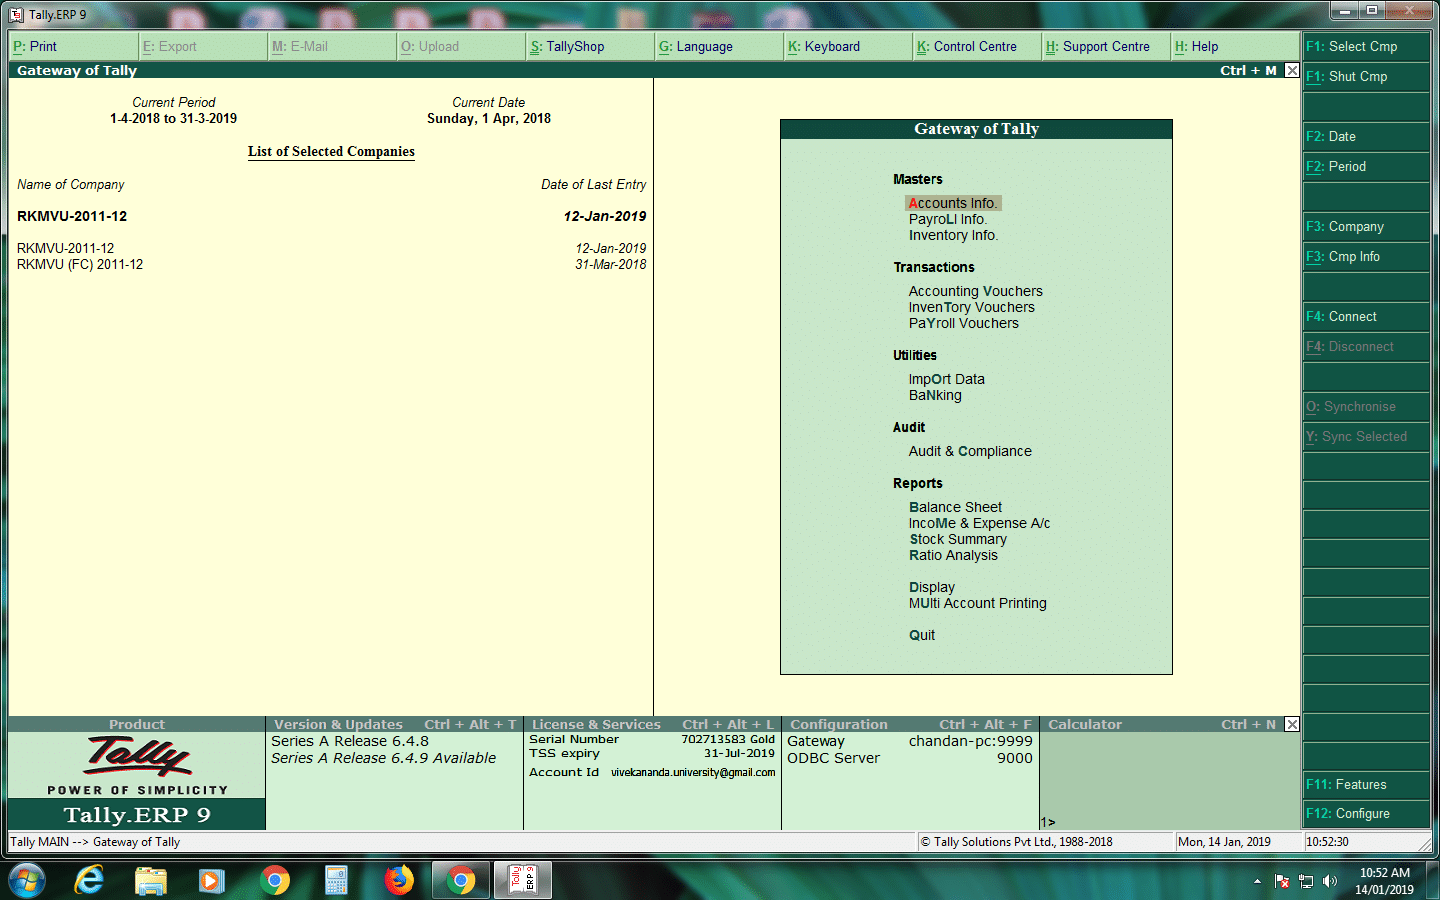The image size is (1440, 900).
Task: Switch to Tally.ERP 9 using its taskbar icon
Action: point(523,880)
